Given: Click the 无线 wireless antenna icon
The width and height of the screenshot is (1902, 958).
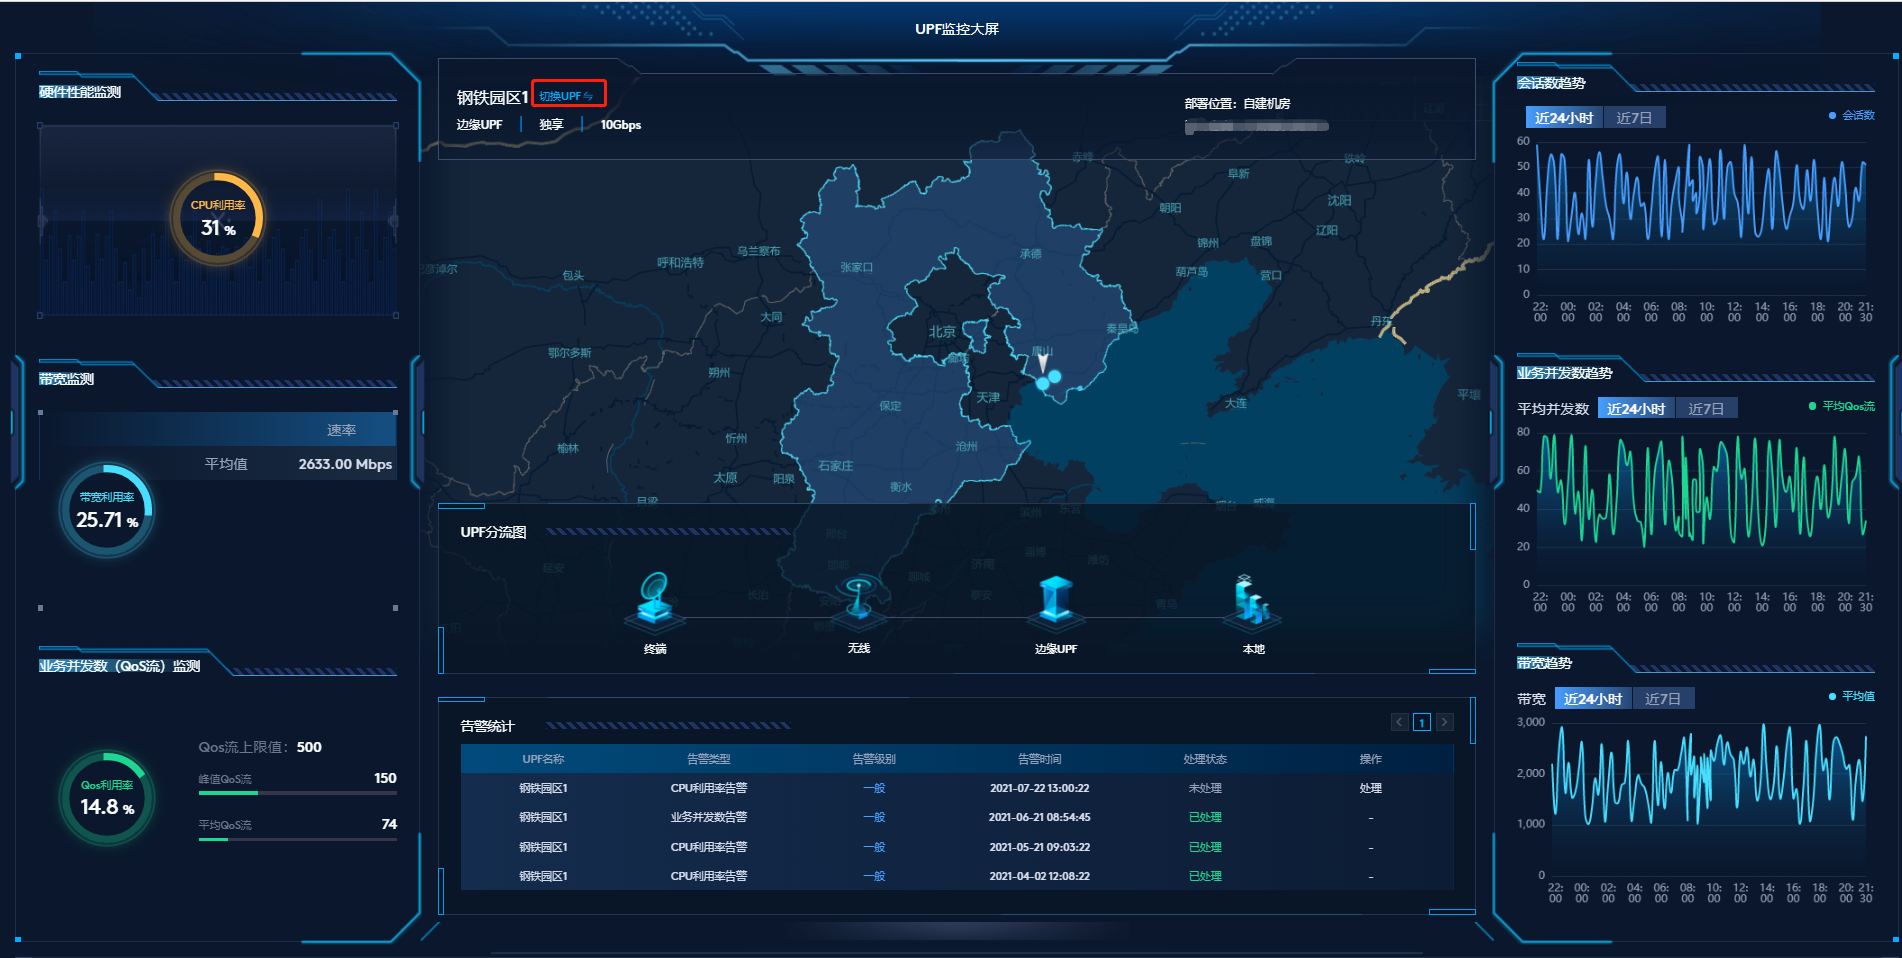Looking at the screenshot, I should pyautogui.click(x=858, y=600).
